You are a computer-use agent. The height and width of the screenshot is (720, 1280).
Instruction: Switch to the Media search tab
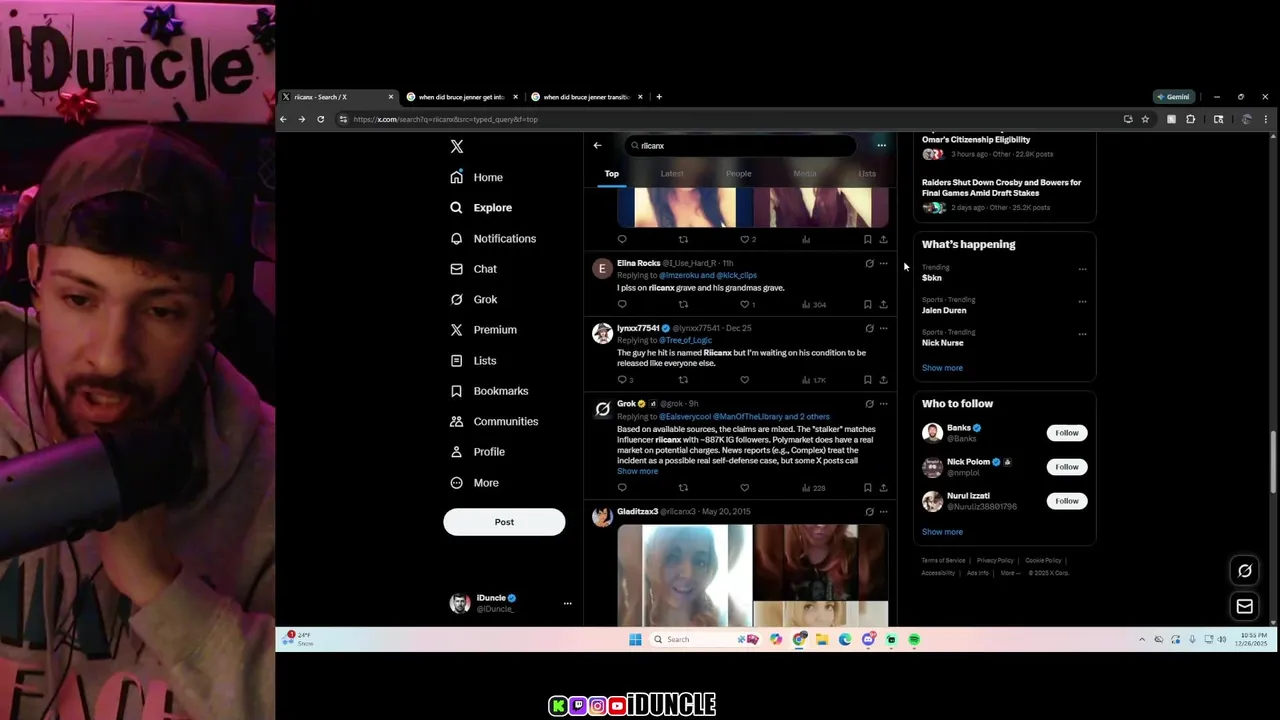pyautogui.click(x=805, y=173)
